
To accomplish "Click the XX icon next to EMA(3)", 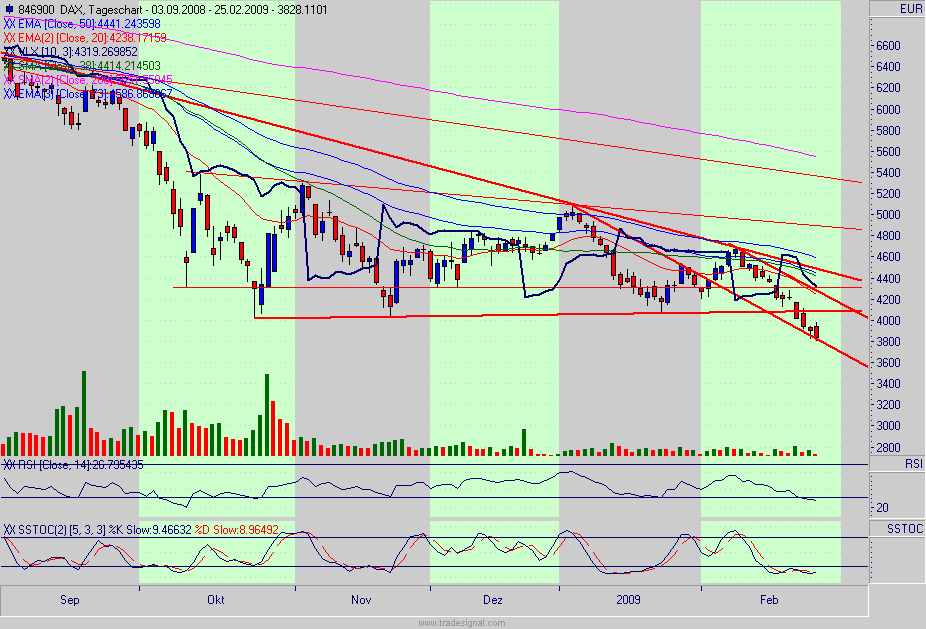I will 9,92.
